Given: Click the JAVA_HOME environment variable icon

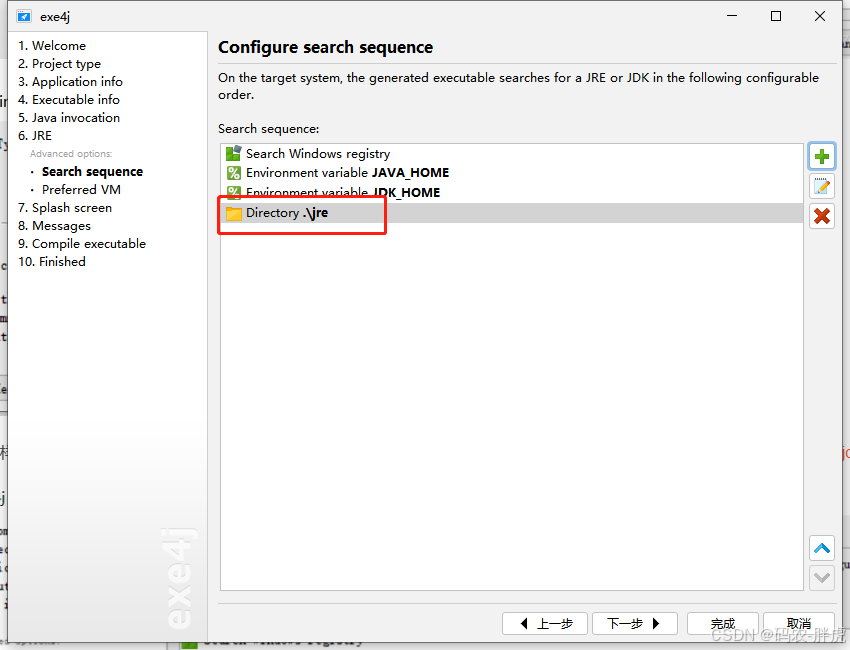Looking at the screenshot, I should (x=233, y=173).
